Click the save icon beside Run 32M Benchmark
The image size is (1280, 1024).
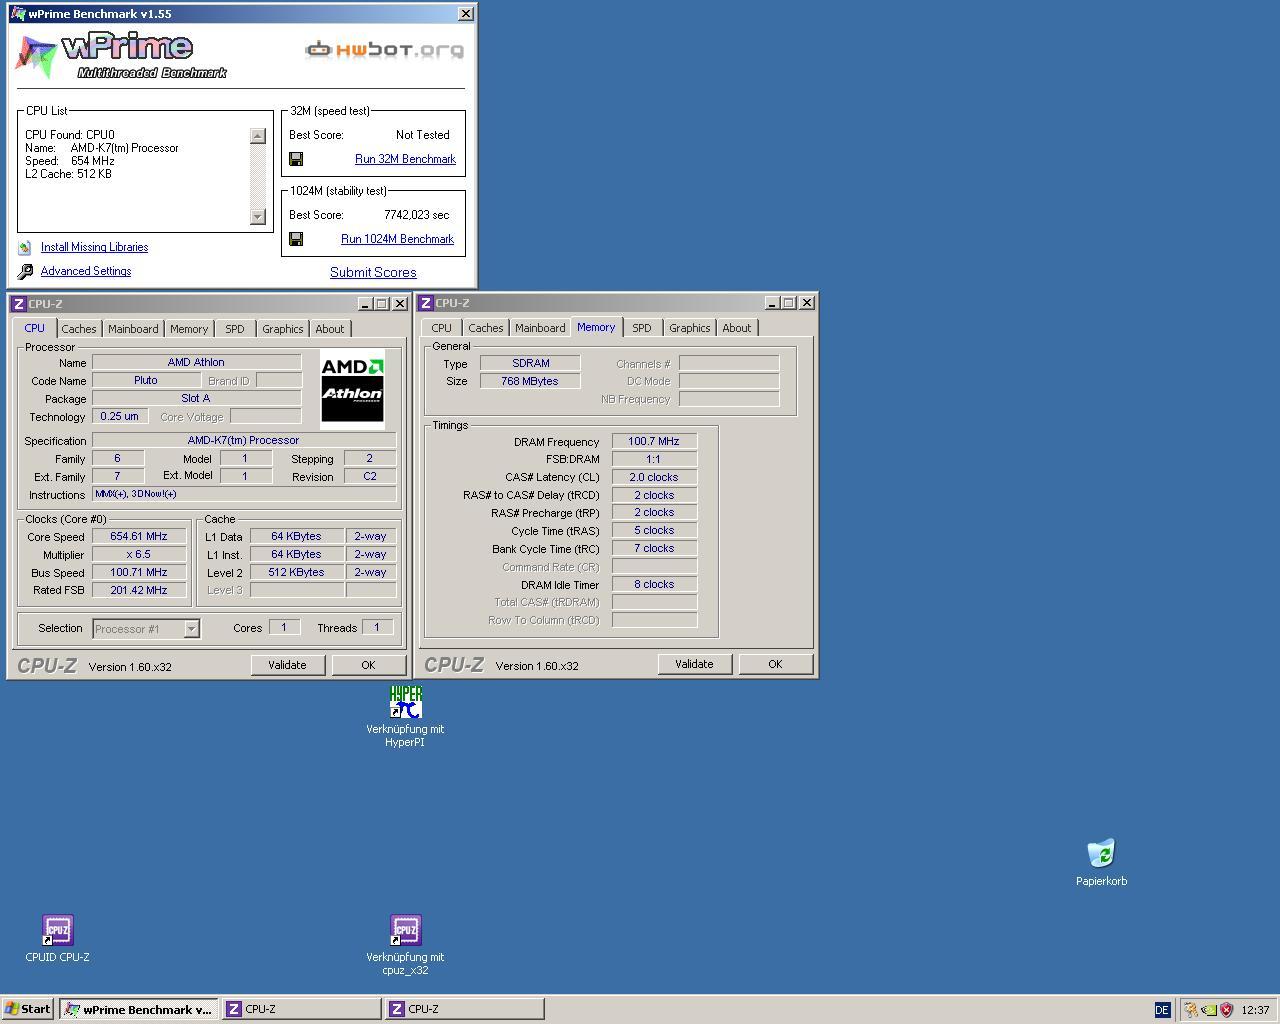(x=296, y=159)
